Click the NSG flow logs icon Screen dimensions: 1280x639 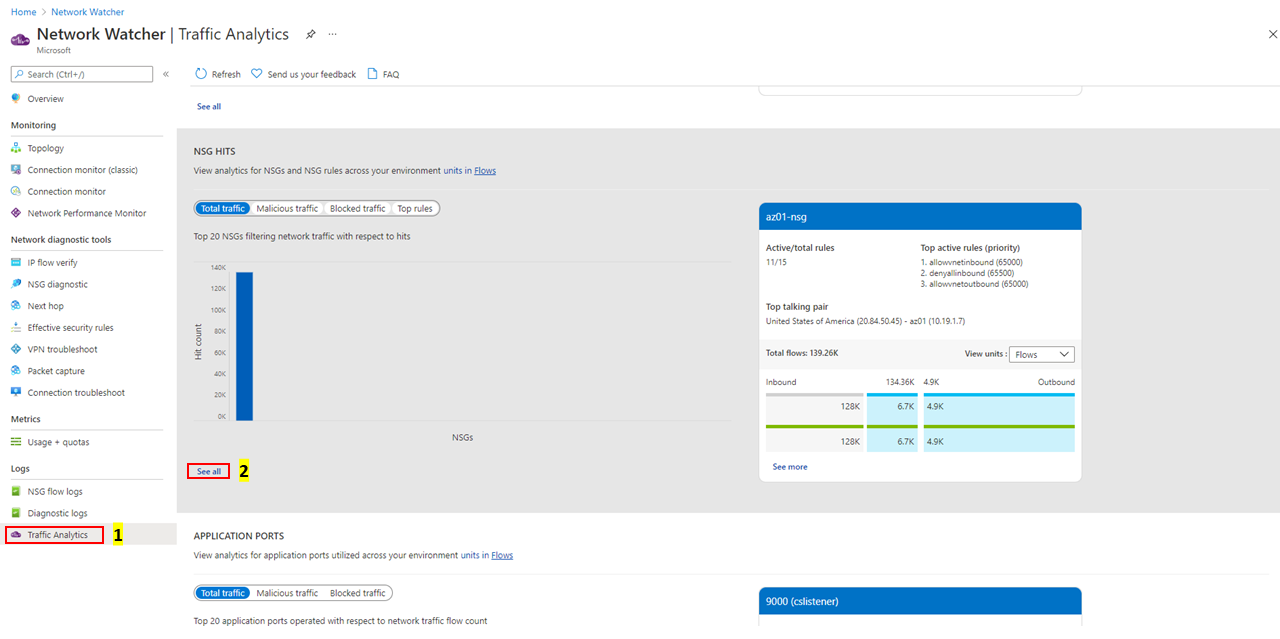[16, 491]
